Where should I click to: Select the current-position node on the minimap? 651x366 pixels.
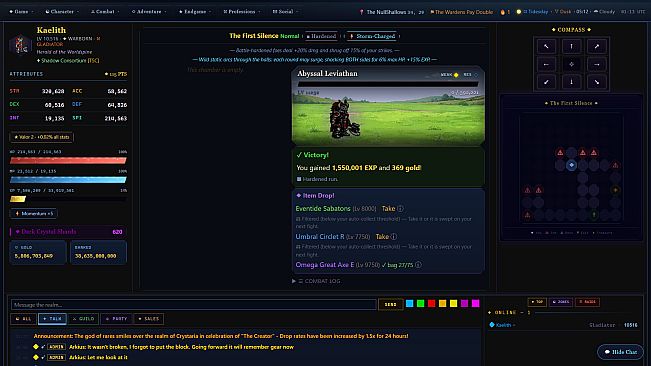click(571, 165)
